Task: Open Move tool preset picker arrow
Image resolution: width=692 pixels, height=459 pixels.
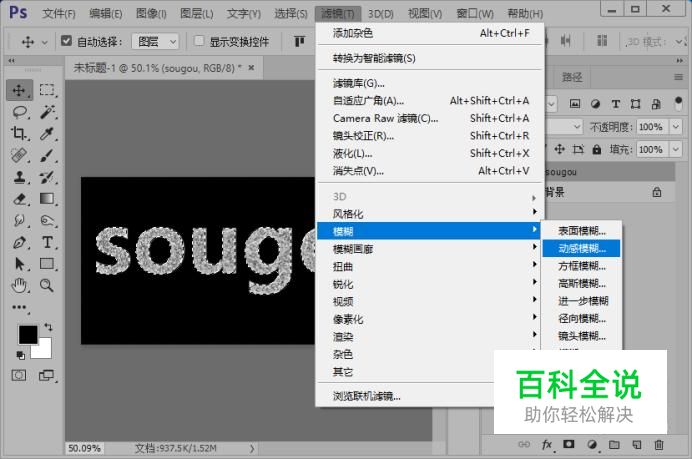Action: click(x=45, y=43)
